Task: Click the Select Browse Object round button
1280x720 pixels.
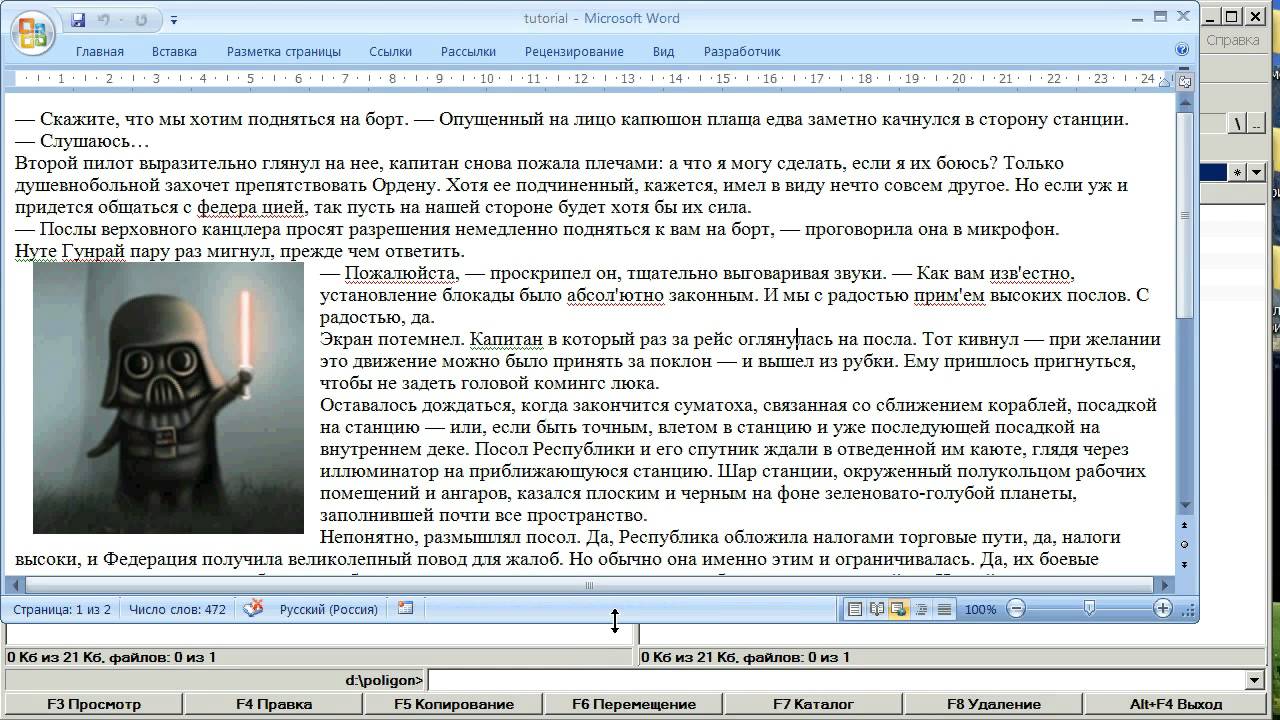Action: pos(1186,545)
